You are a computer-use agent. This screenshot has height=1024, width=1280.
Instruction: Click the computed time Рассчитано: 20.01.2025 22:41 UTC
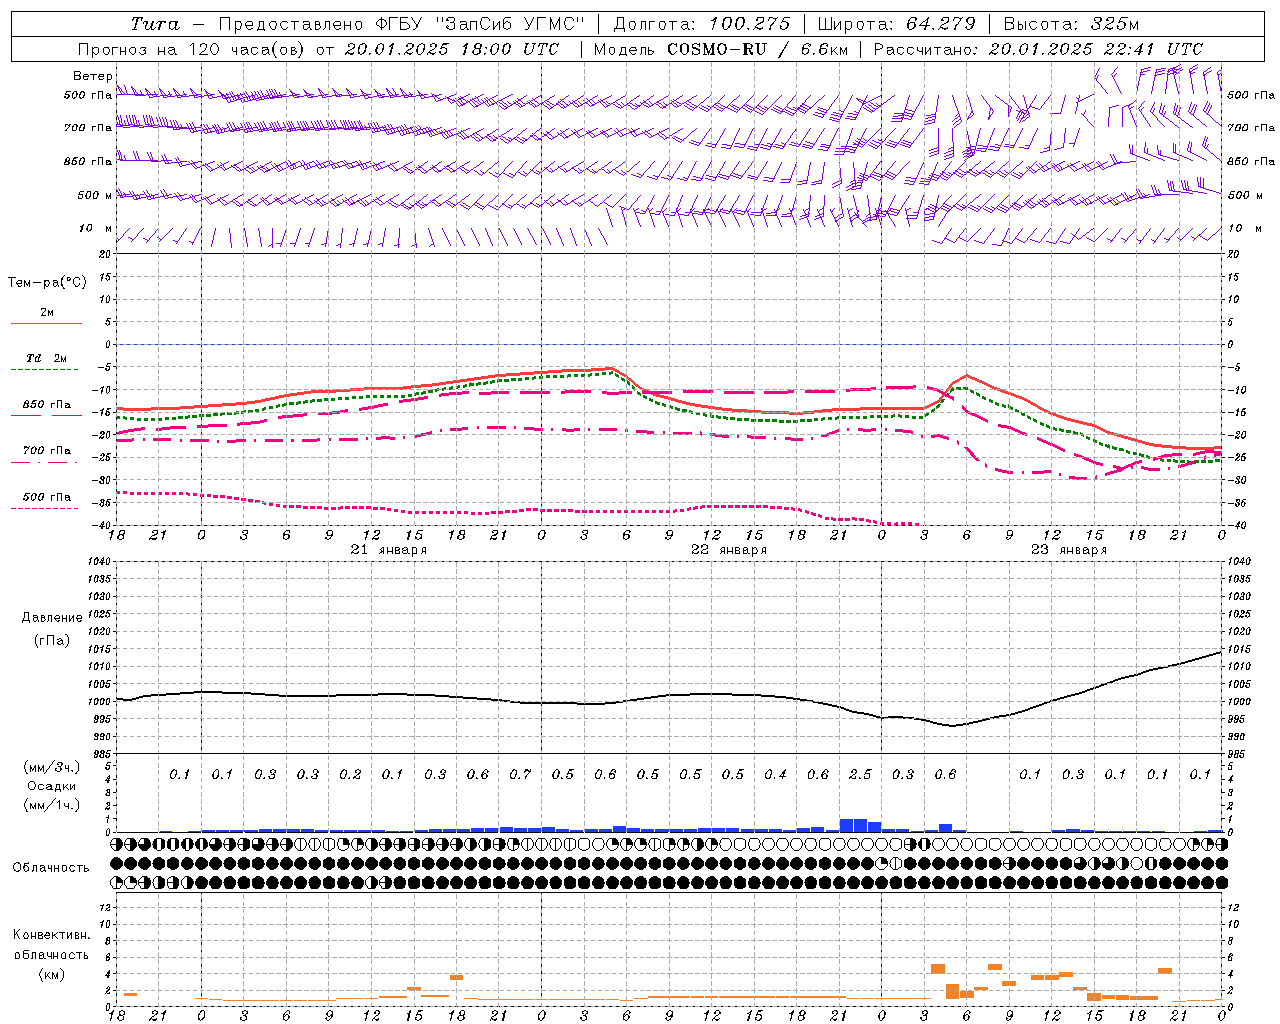click(1038, 49)
